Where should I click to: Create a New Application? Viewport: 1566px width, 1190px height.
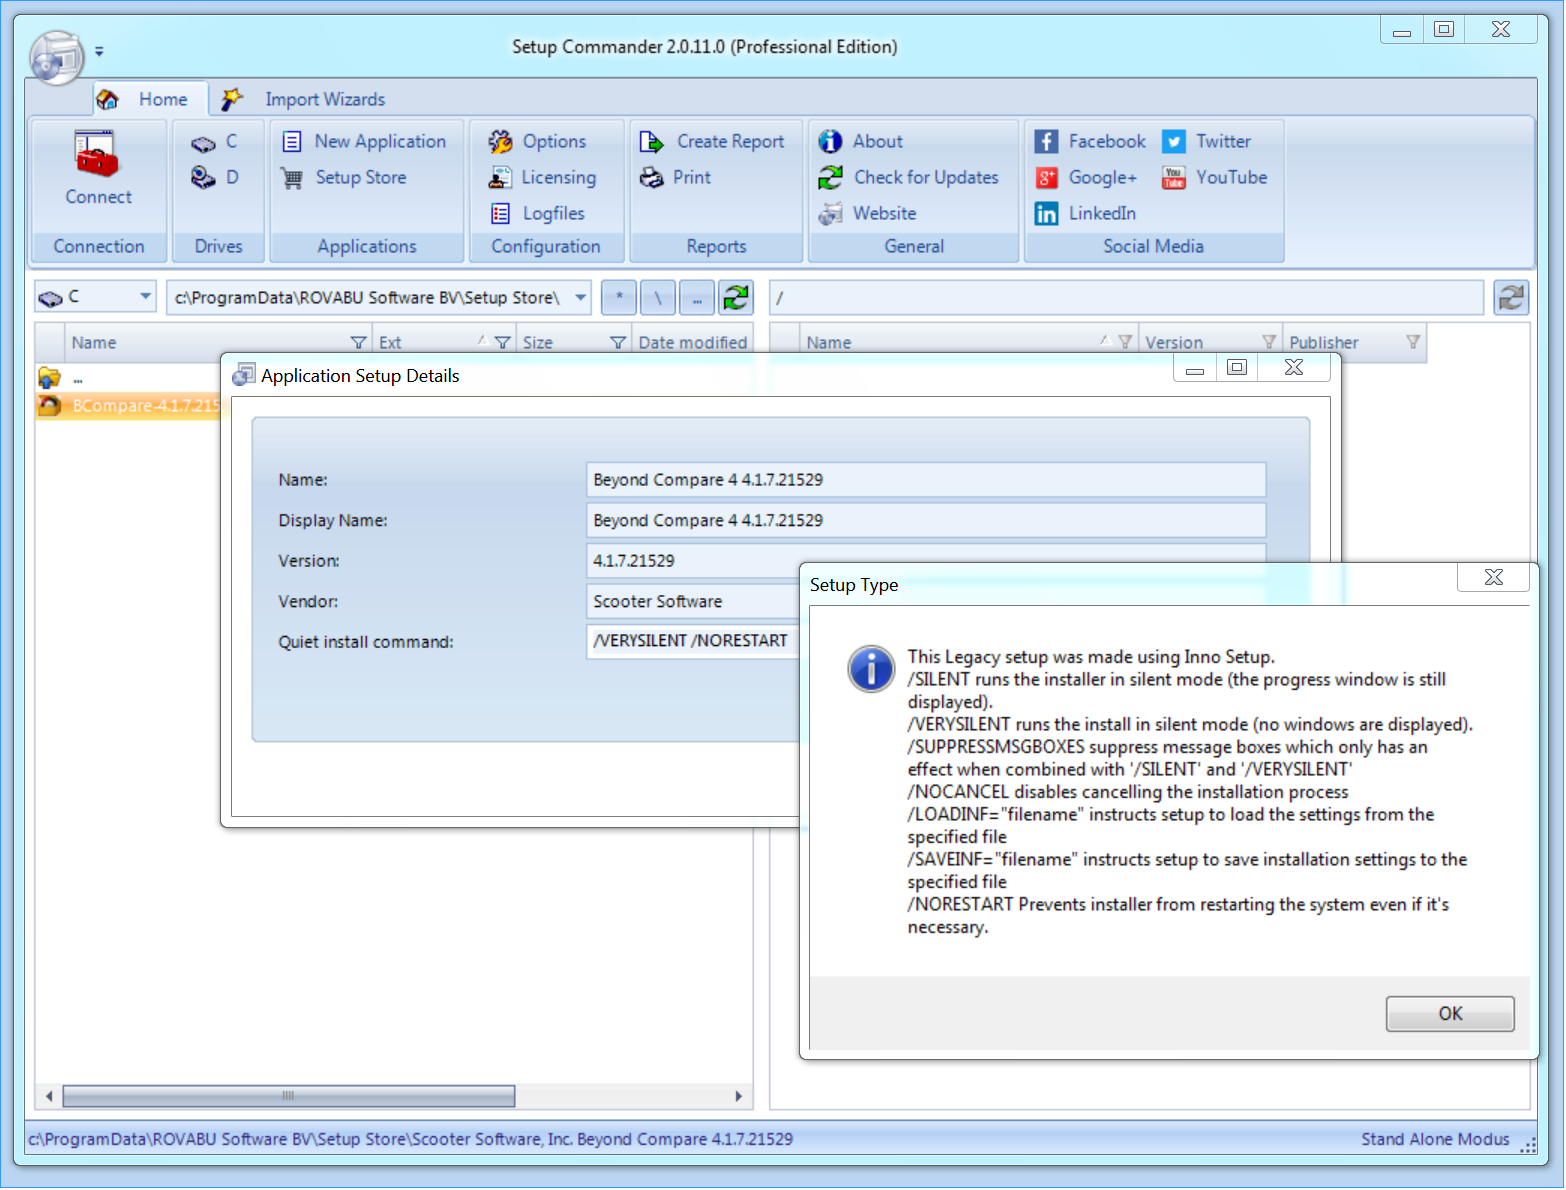(364, 142)
